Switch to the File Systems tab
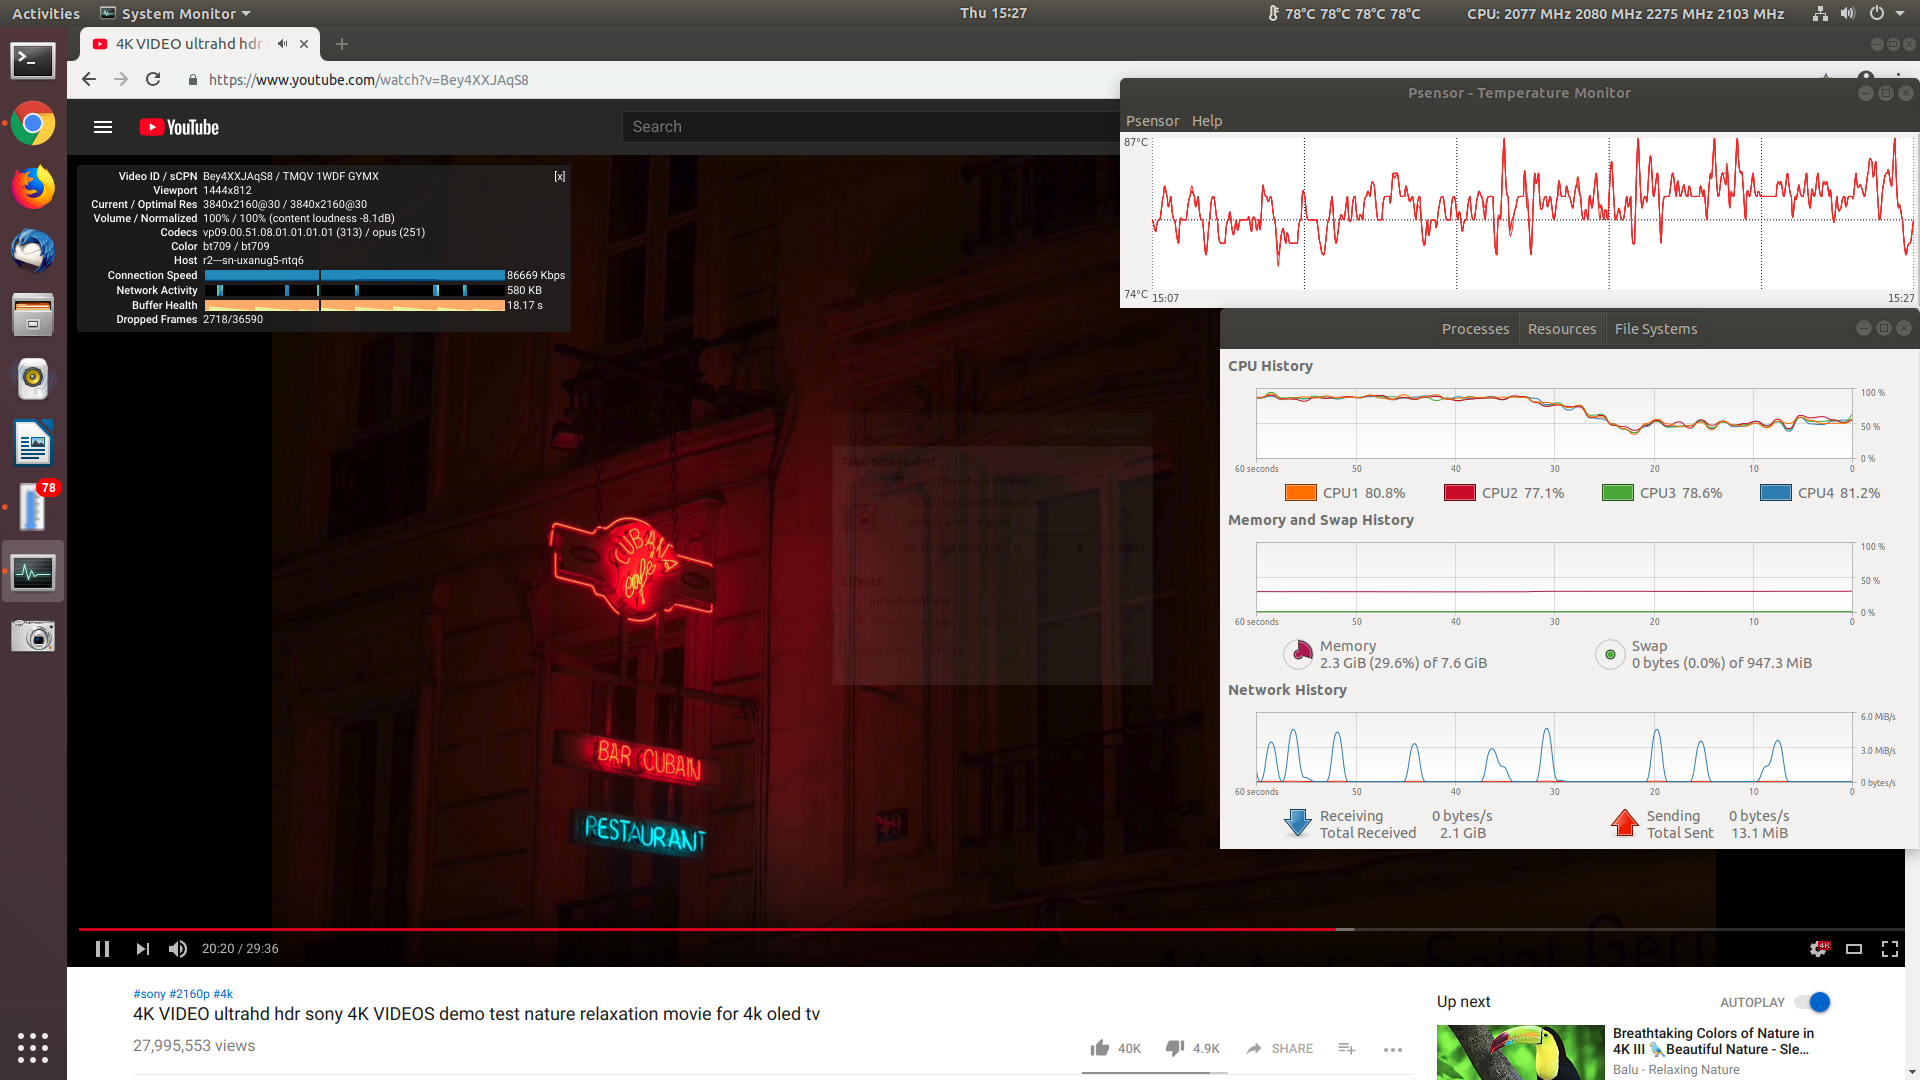The height and width of the screenshot is (1080, 1920). point(1656,329)
